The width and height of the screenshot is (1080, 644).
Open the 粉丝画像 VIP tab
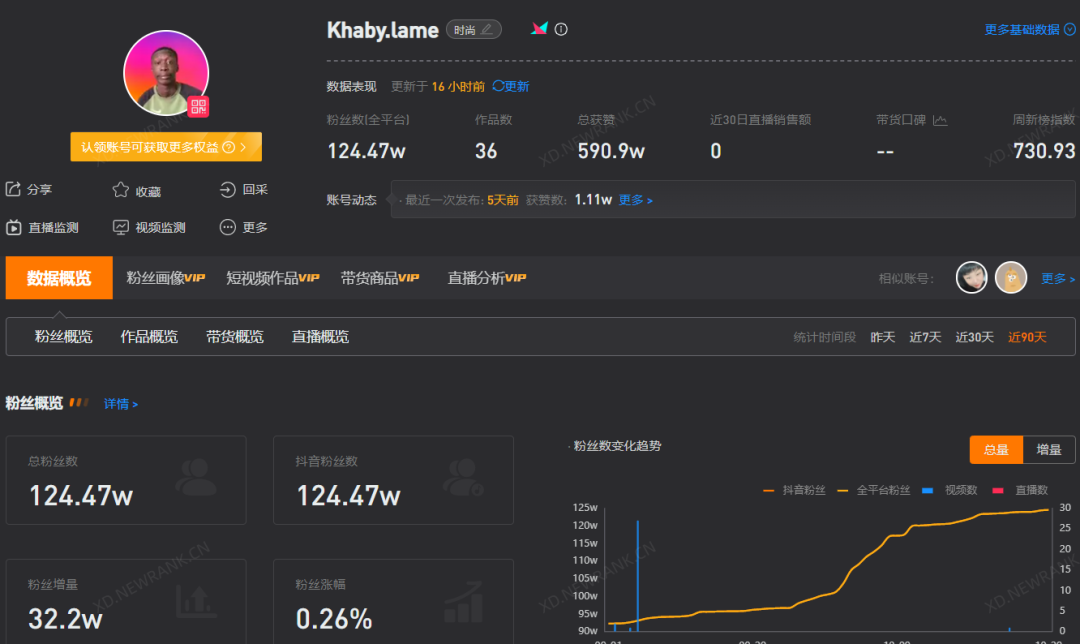point(165,278)
